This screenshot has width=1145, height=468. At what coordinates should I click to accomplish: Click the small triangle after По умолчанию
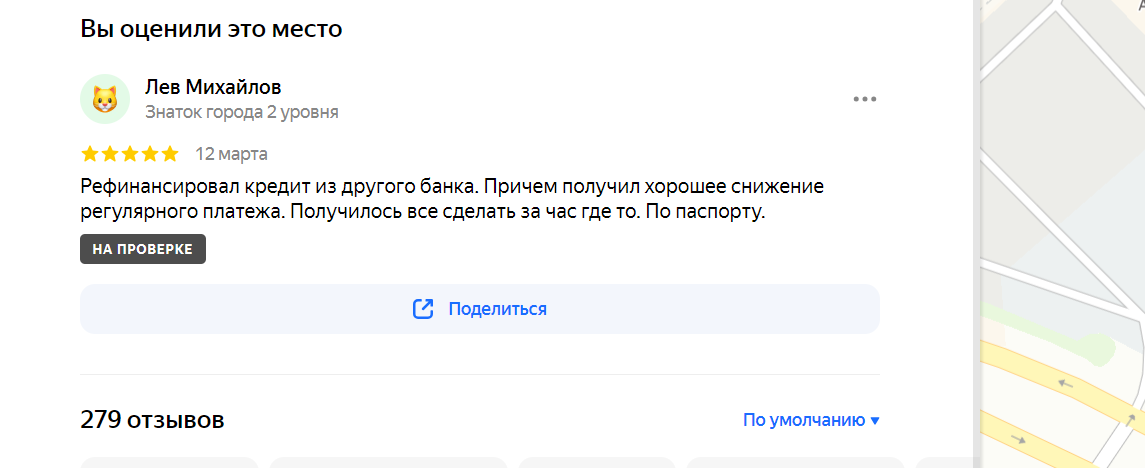(x=876, y=421)
